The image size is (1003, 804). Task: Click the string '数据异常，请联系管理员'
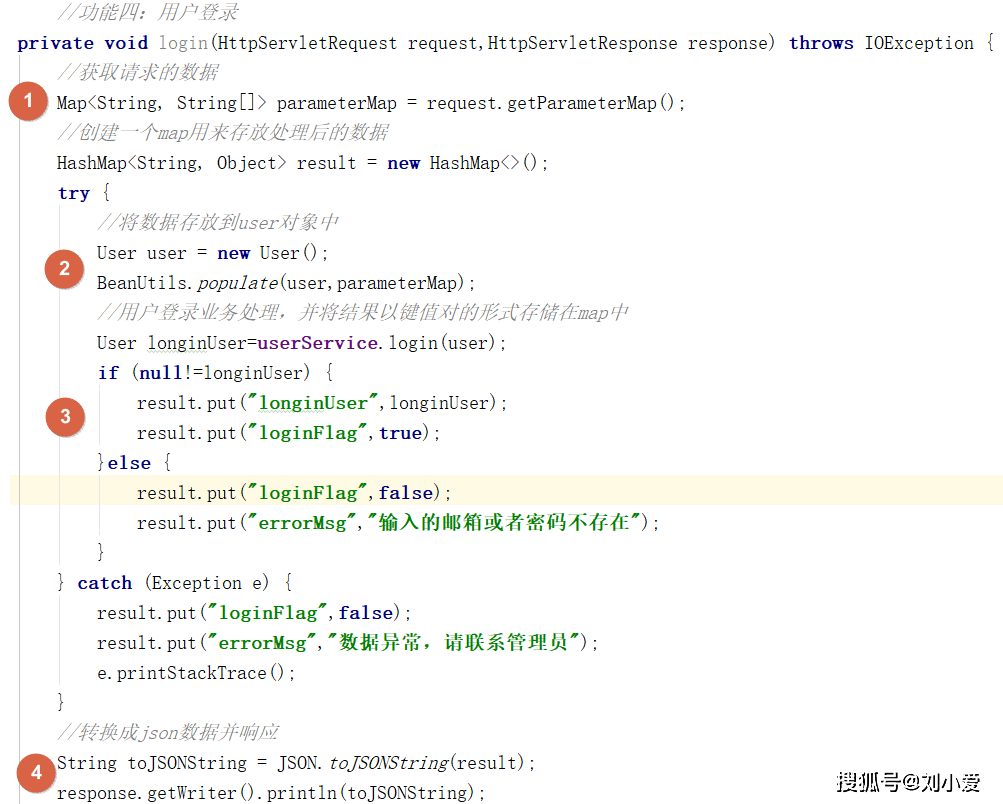point(454,642)
